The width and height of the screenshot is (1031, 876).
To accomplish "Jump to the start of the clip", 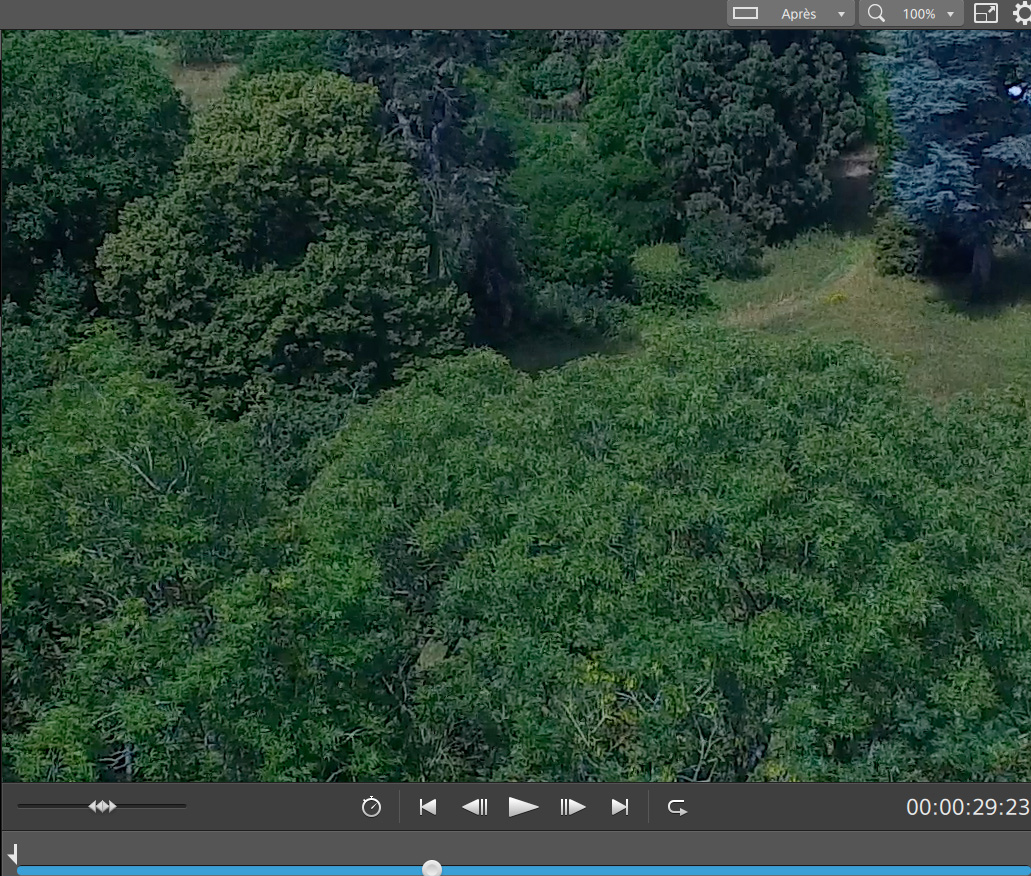I will point(428,807).
